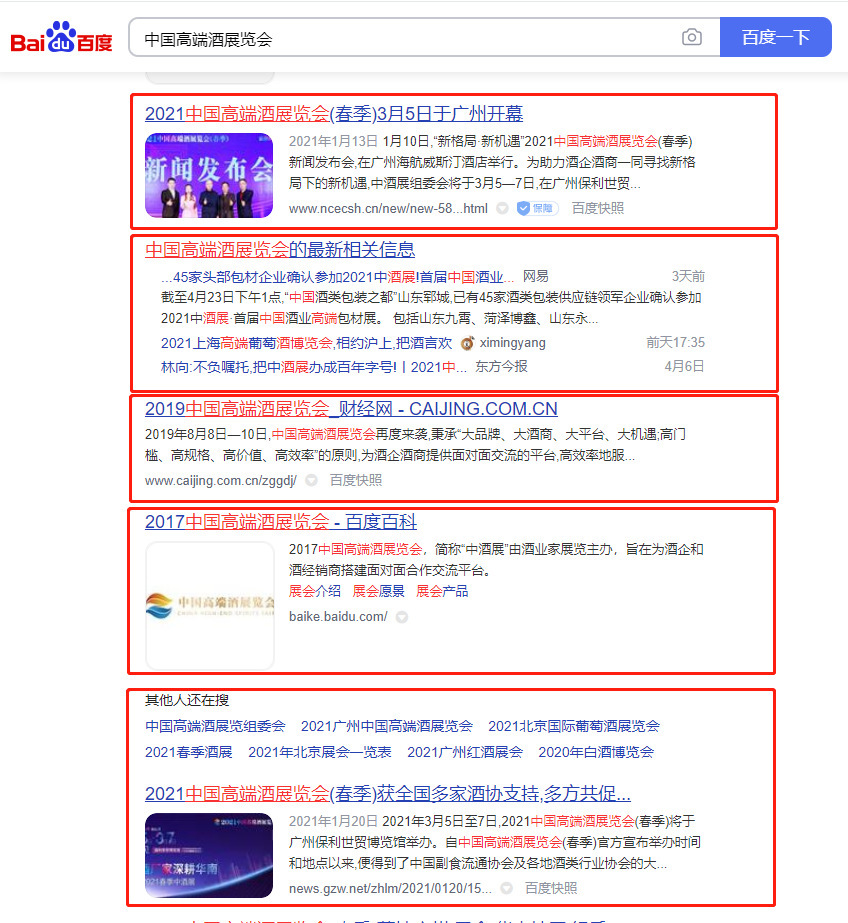Expand dropdown arrow beside news.gzw.net URL
The width and height of the screenshot is (848, 923).
pyautogui.click(x=506, y=888)
